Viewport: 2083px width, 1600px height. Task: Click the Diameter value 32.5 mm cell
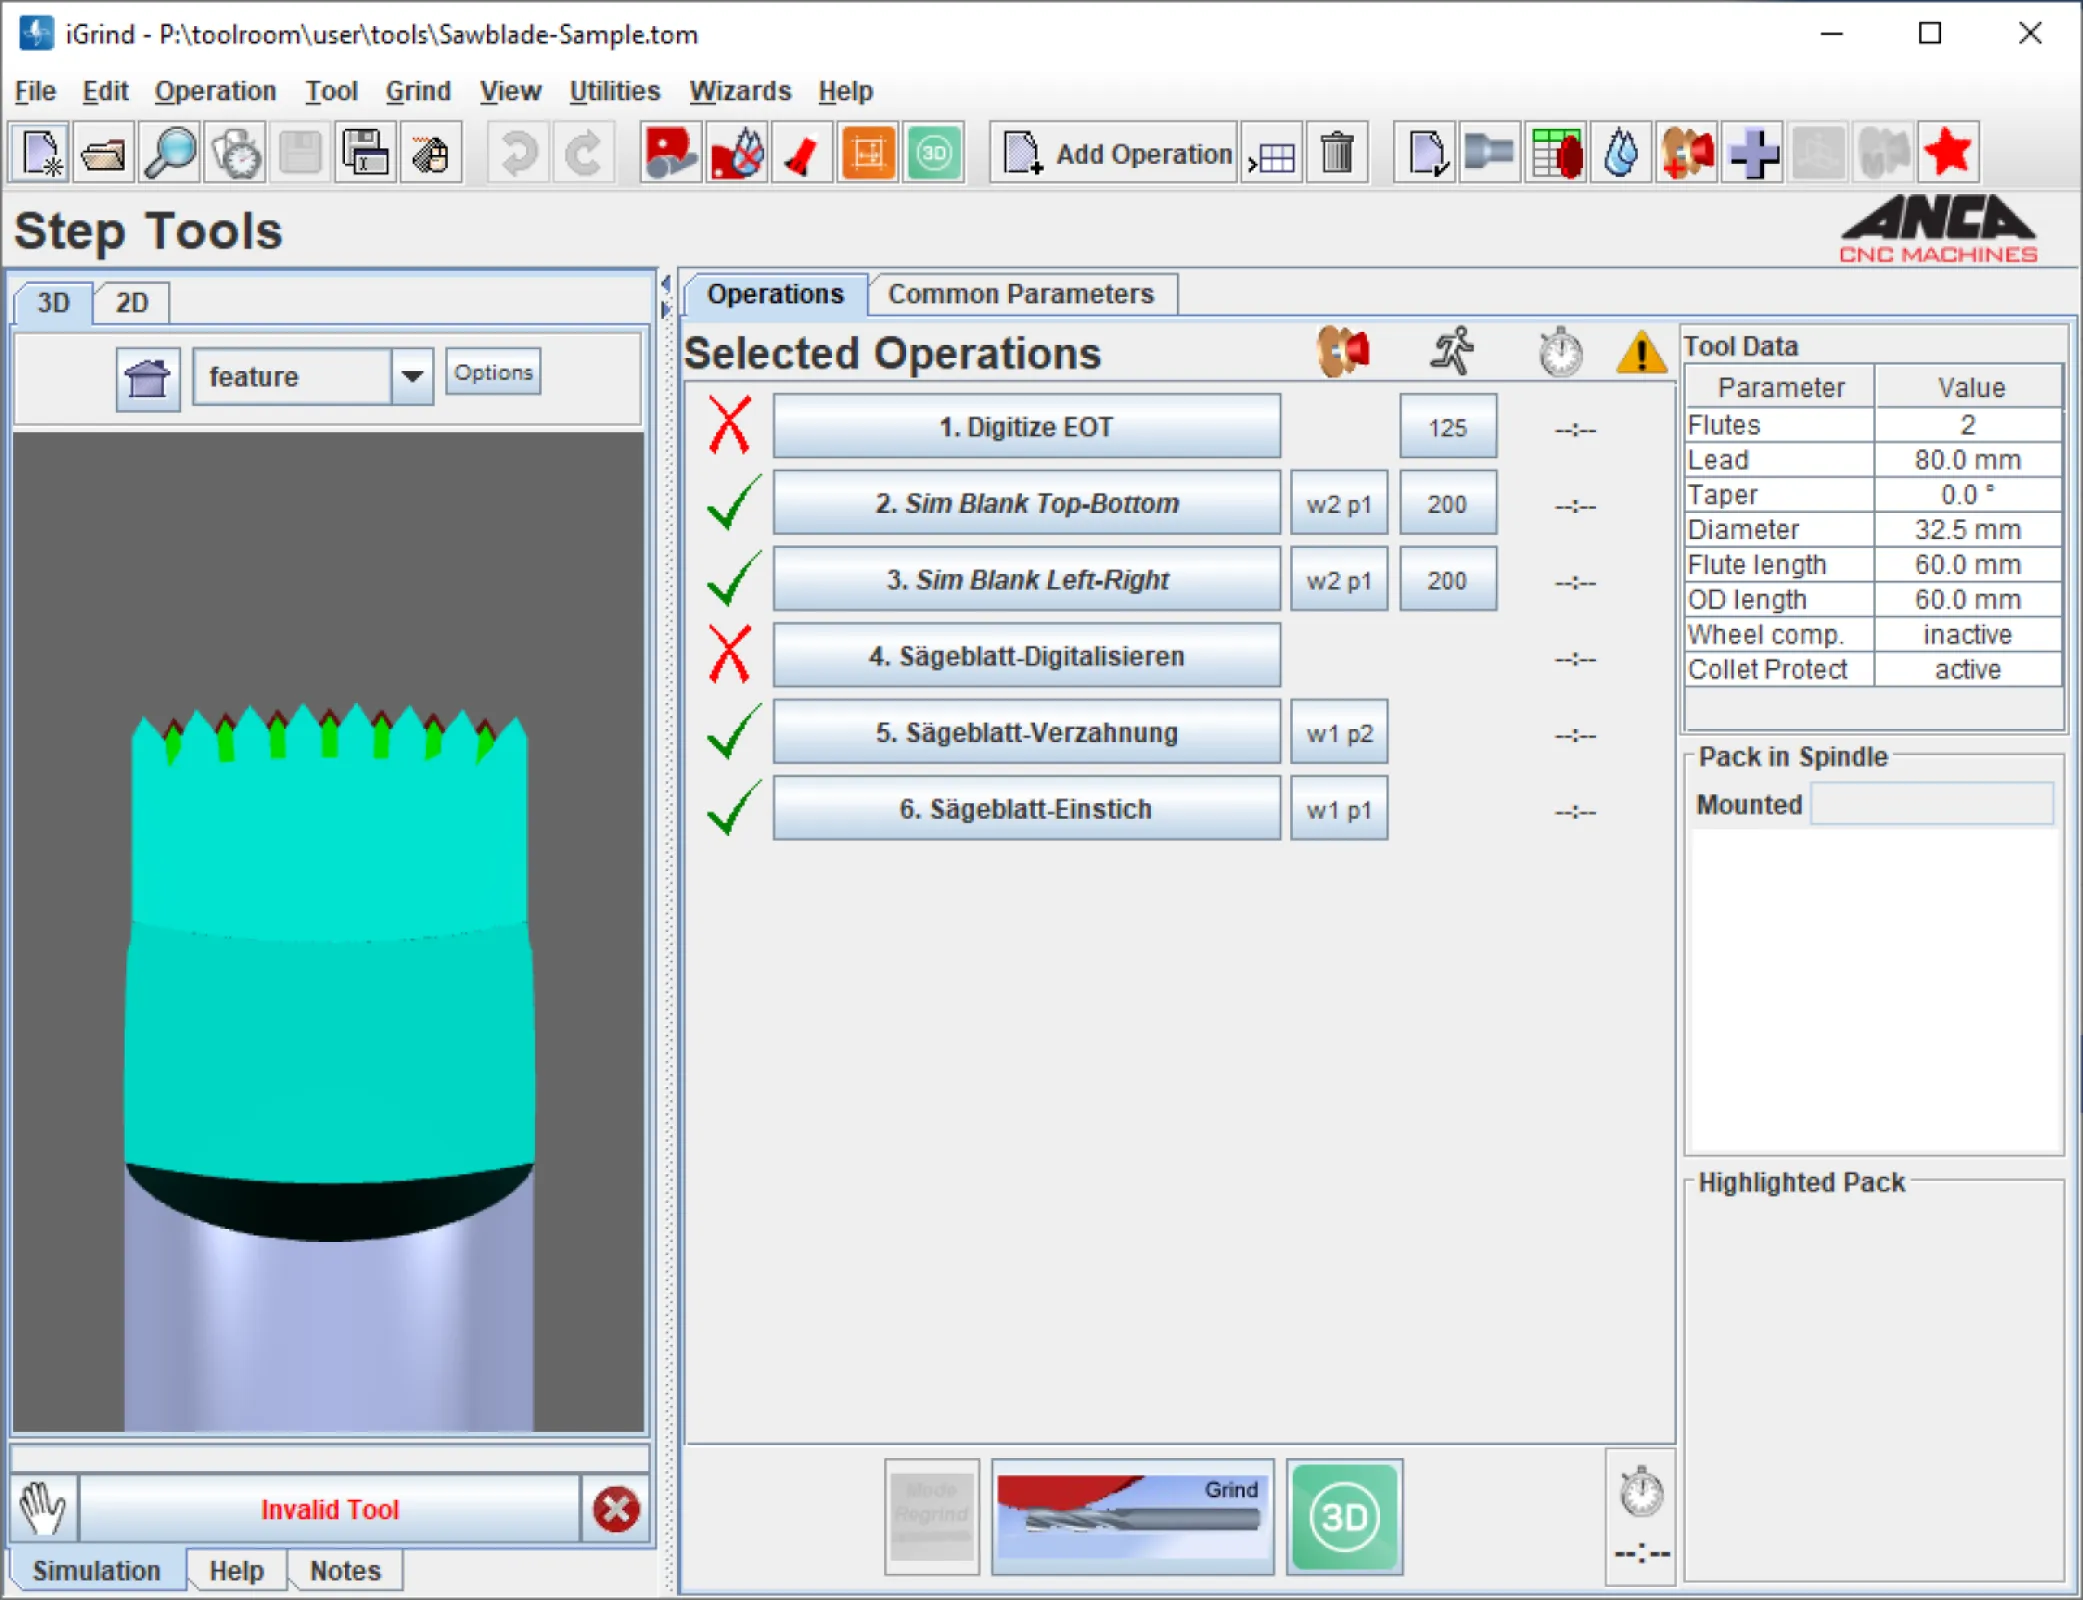[x=1967, y=529]
